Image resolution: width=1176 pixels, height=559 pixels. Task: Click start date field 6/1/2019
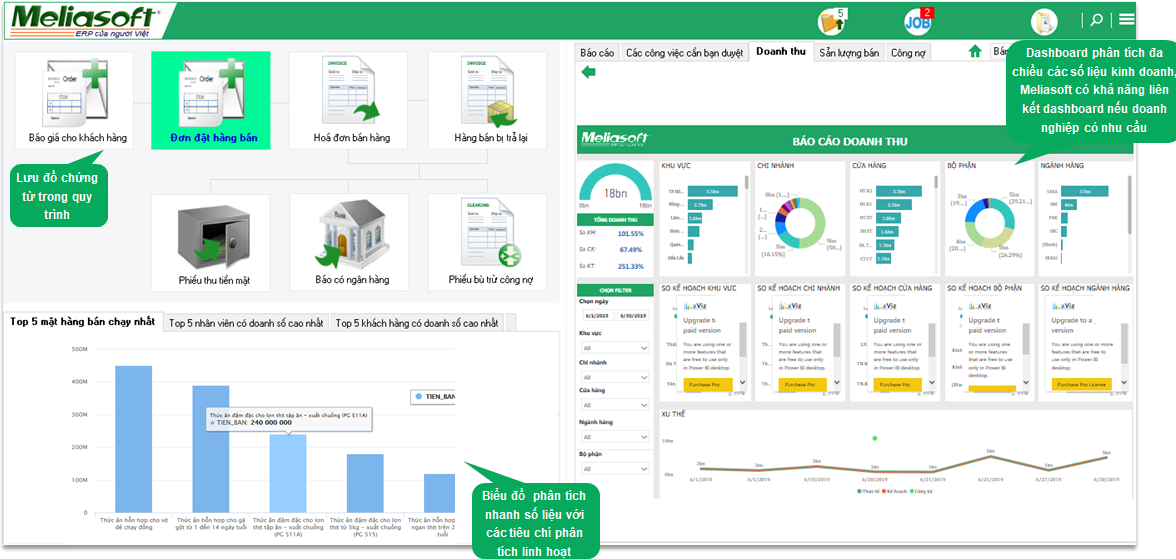pos(596,316)
